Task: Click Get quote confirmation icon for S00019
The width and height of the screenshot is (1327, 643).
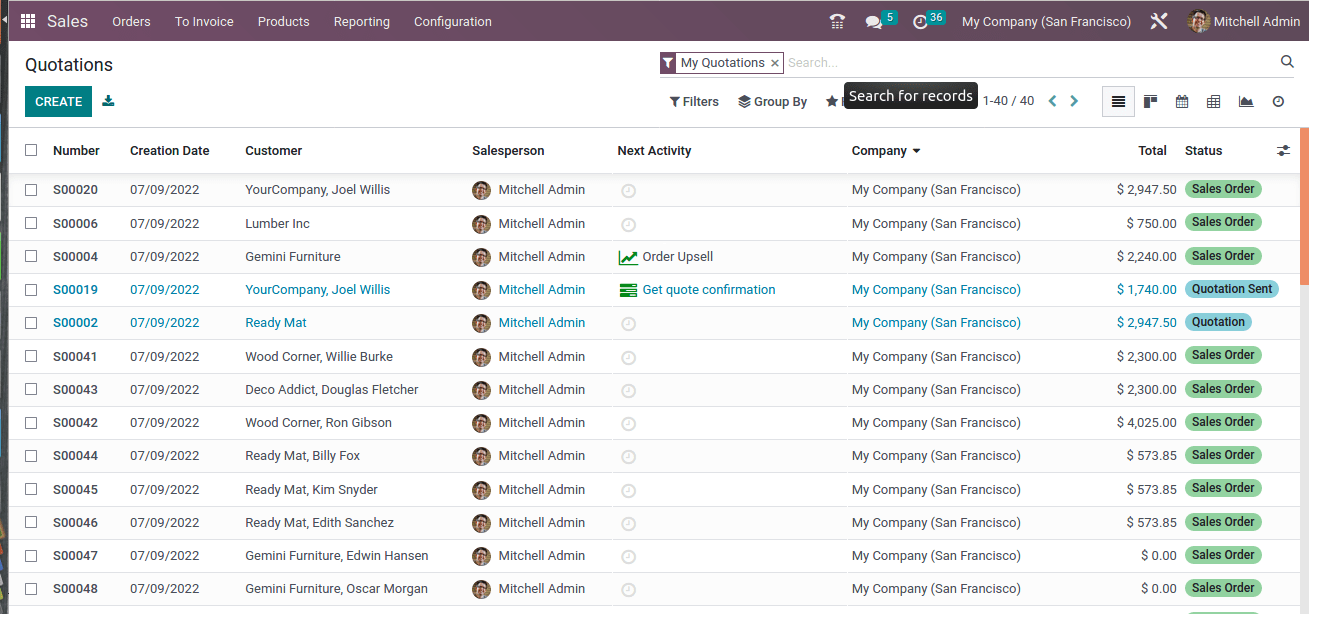Action: point(628,290)
